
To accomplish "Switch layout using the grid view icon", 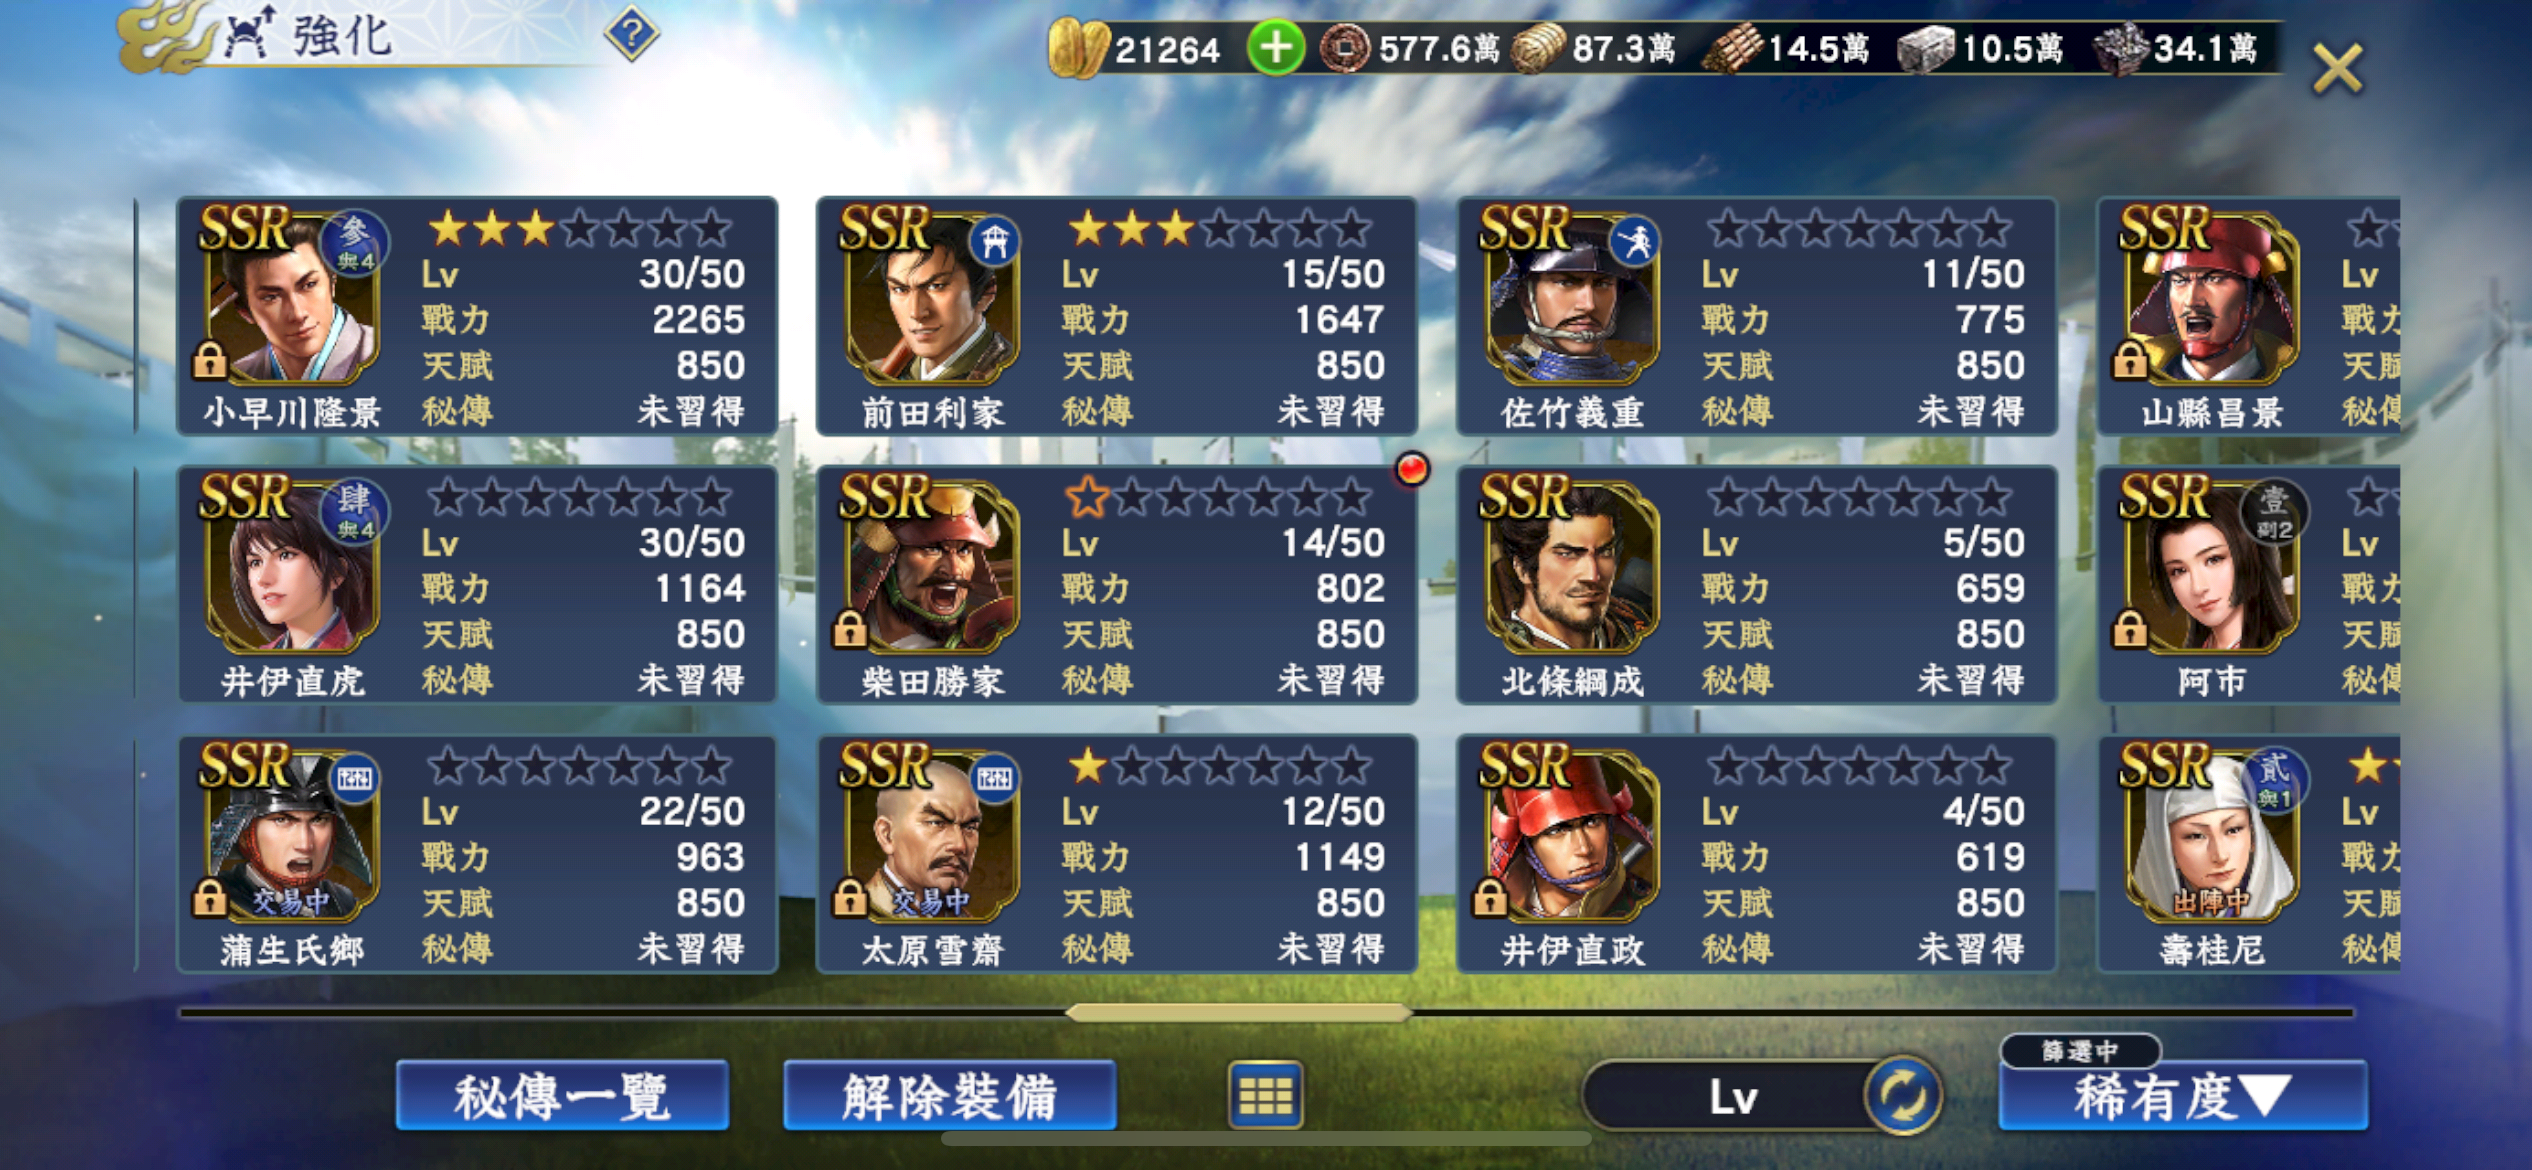I will (1265, 1096).
